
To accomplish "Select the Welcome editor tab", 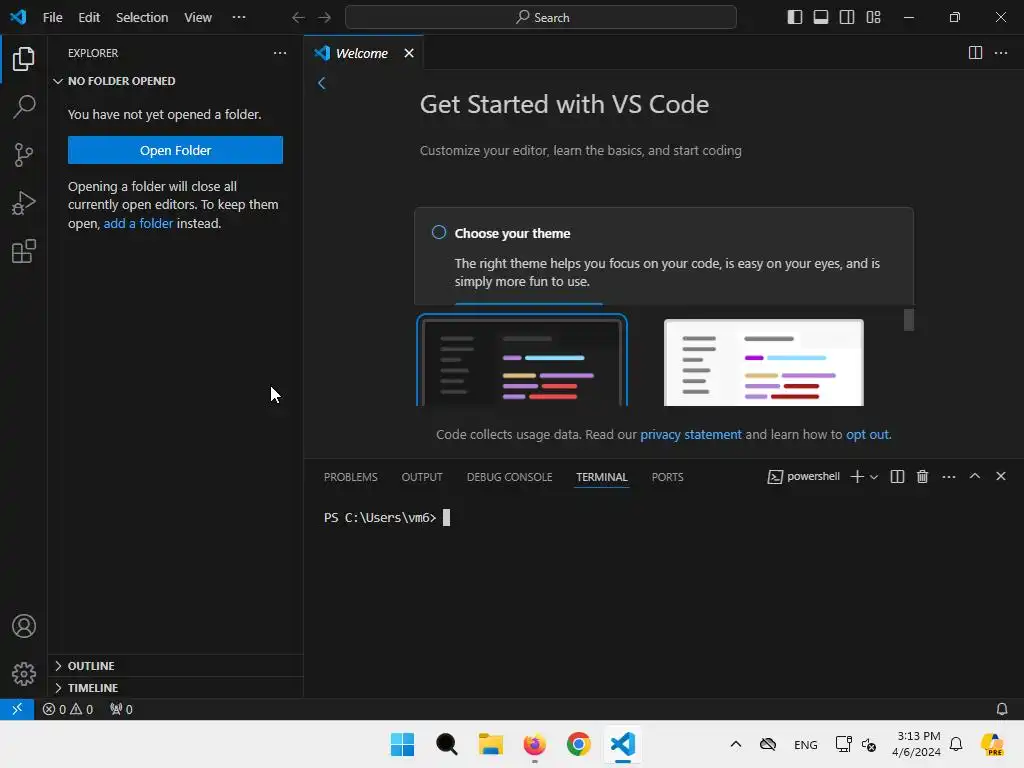I will click(x=363, y=53).
